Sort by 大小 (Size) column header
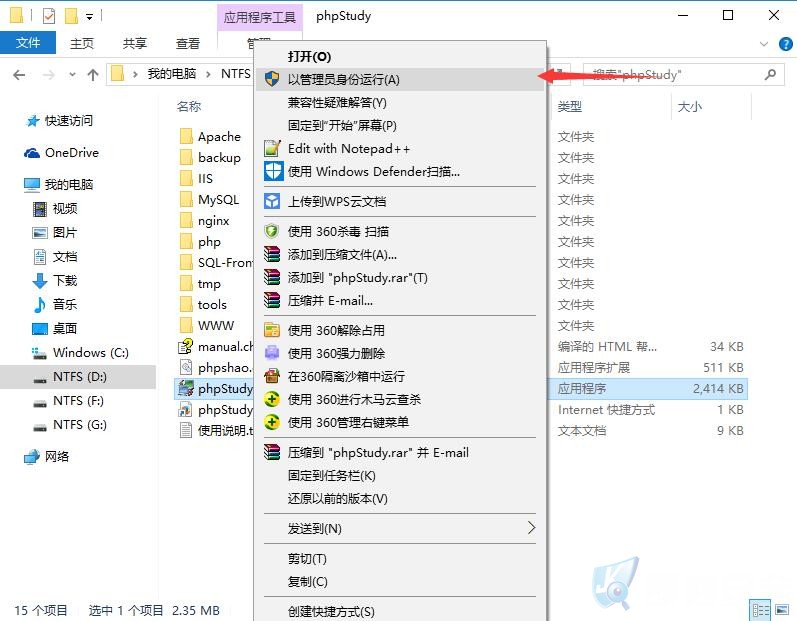This screenshot has height=621, width=797. pos(690,106)
